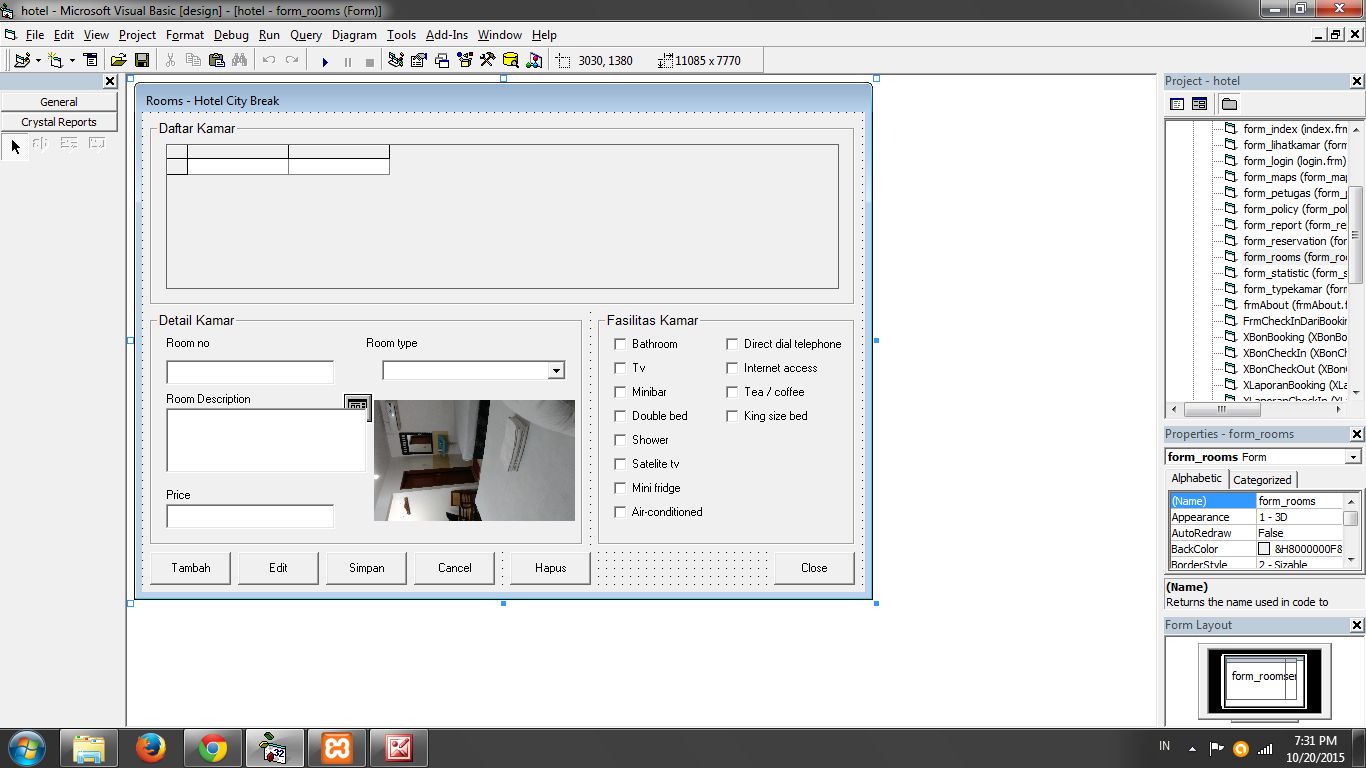Open XAMPP from the taskbar

[x=337, y=748]
